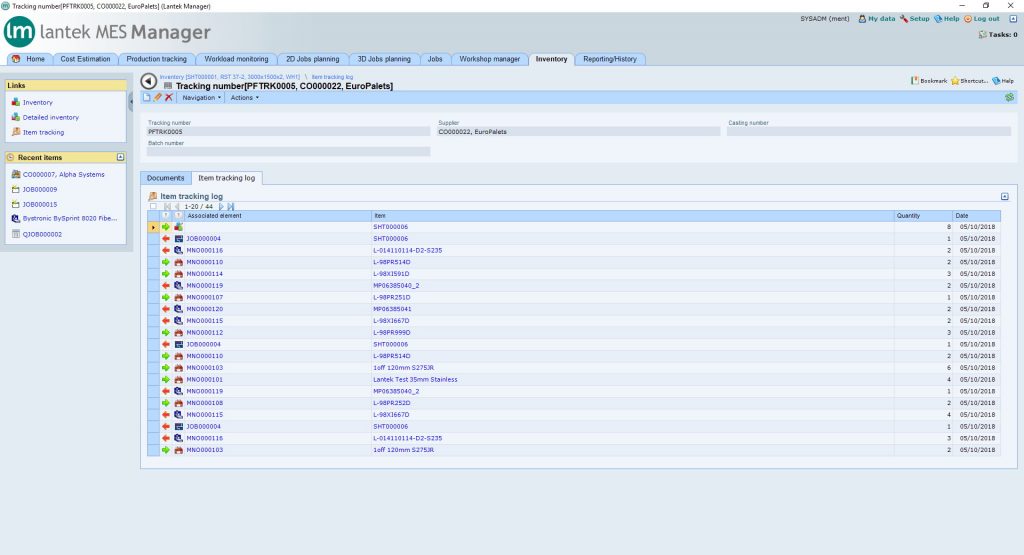
Task: Open recent item JOB000009
Action: (x=40, y=189)
